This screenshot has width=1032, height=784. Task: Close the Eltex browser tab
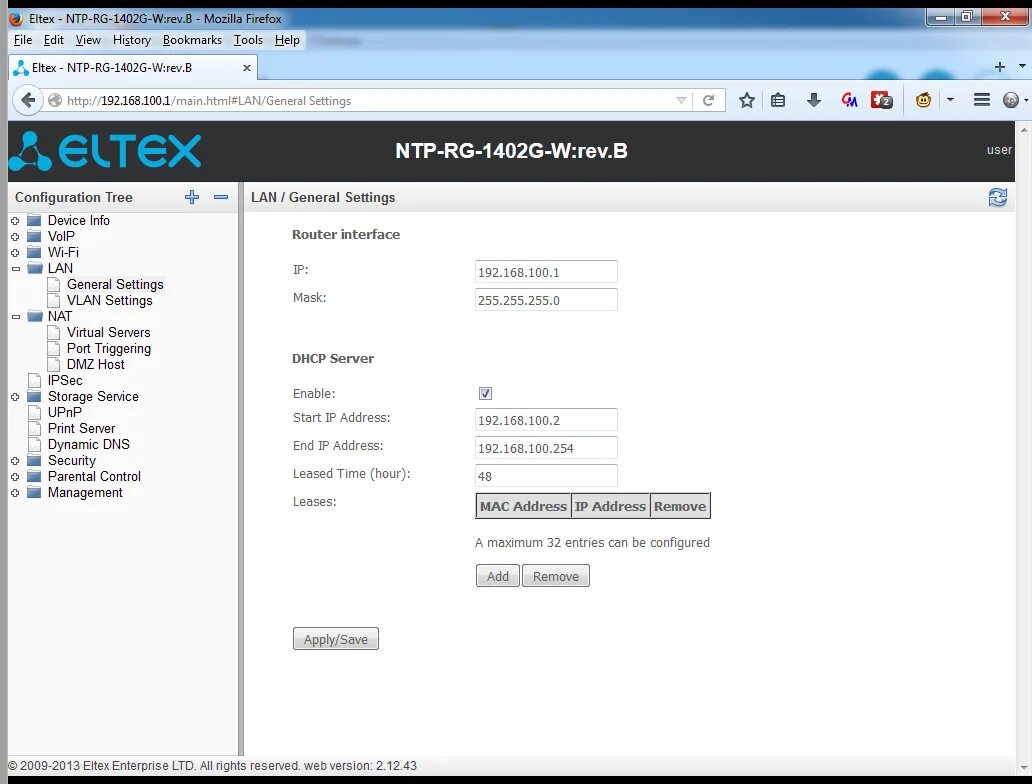[x=246, y=68]
